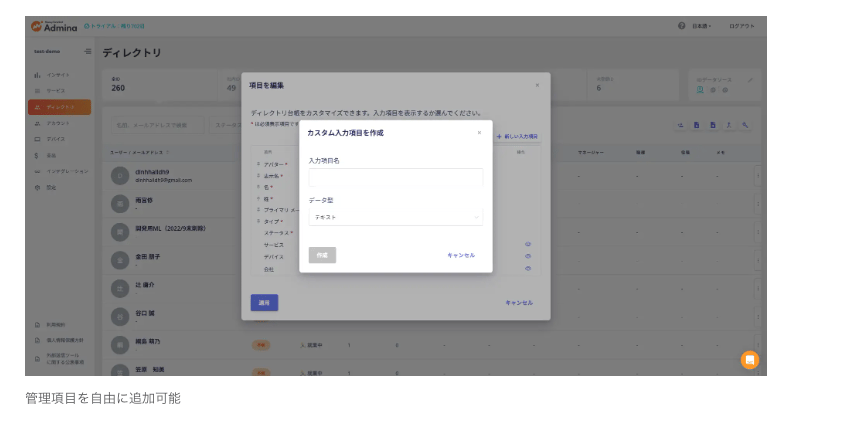
Task: Click the test-demo workspace name
Action: click(x=47, y=51)
